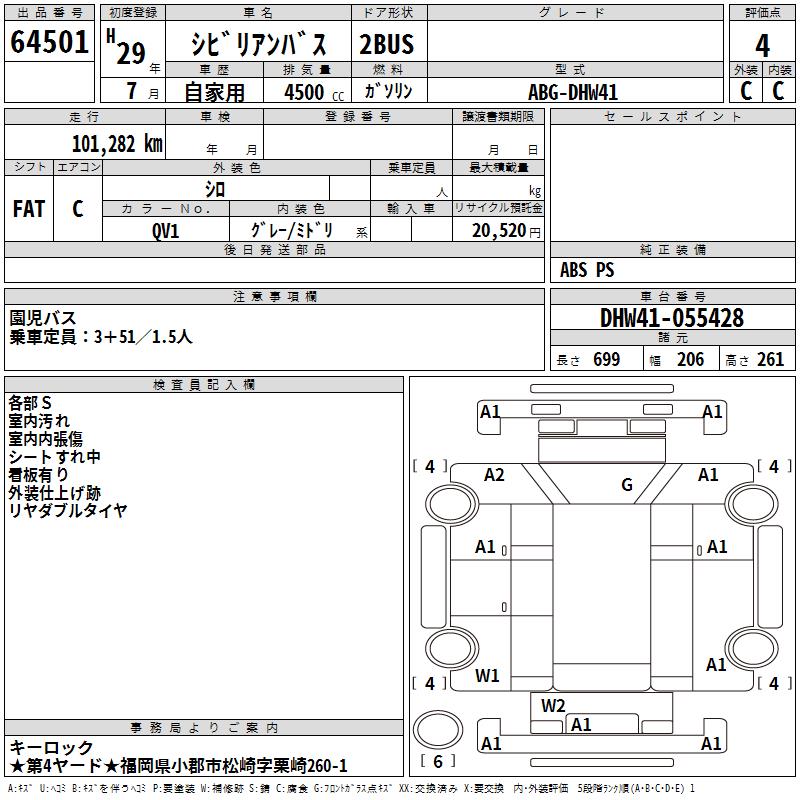Image resolution: width=800 pixels, height=800 pixels.
Task: Click the 純正装備 header
Action: [x=672, y=249]
